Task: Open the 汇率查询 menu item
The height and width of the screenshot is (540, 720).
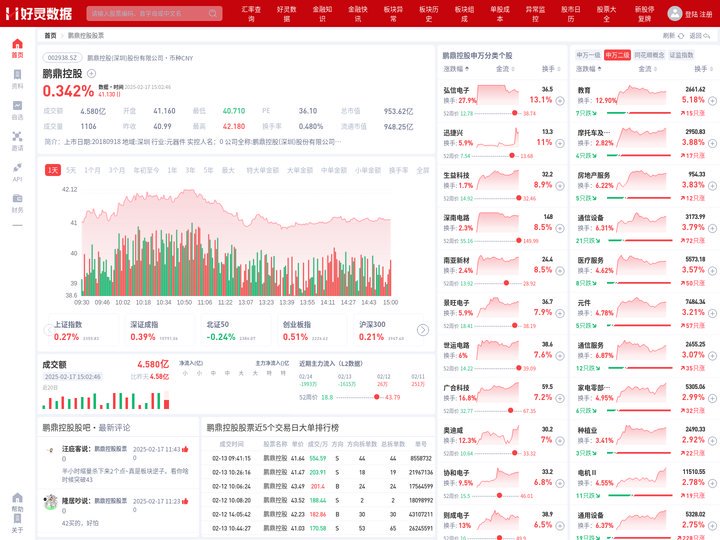Action: coord(251,14)
